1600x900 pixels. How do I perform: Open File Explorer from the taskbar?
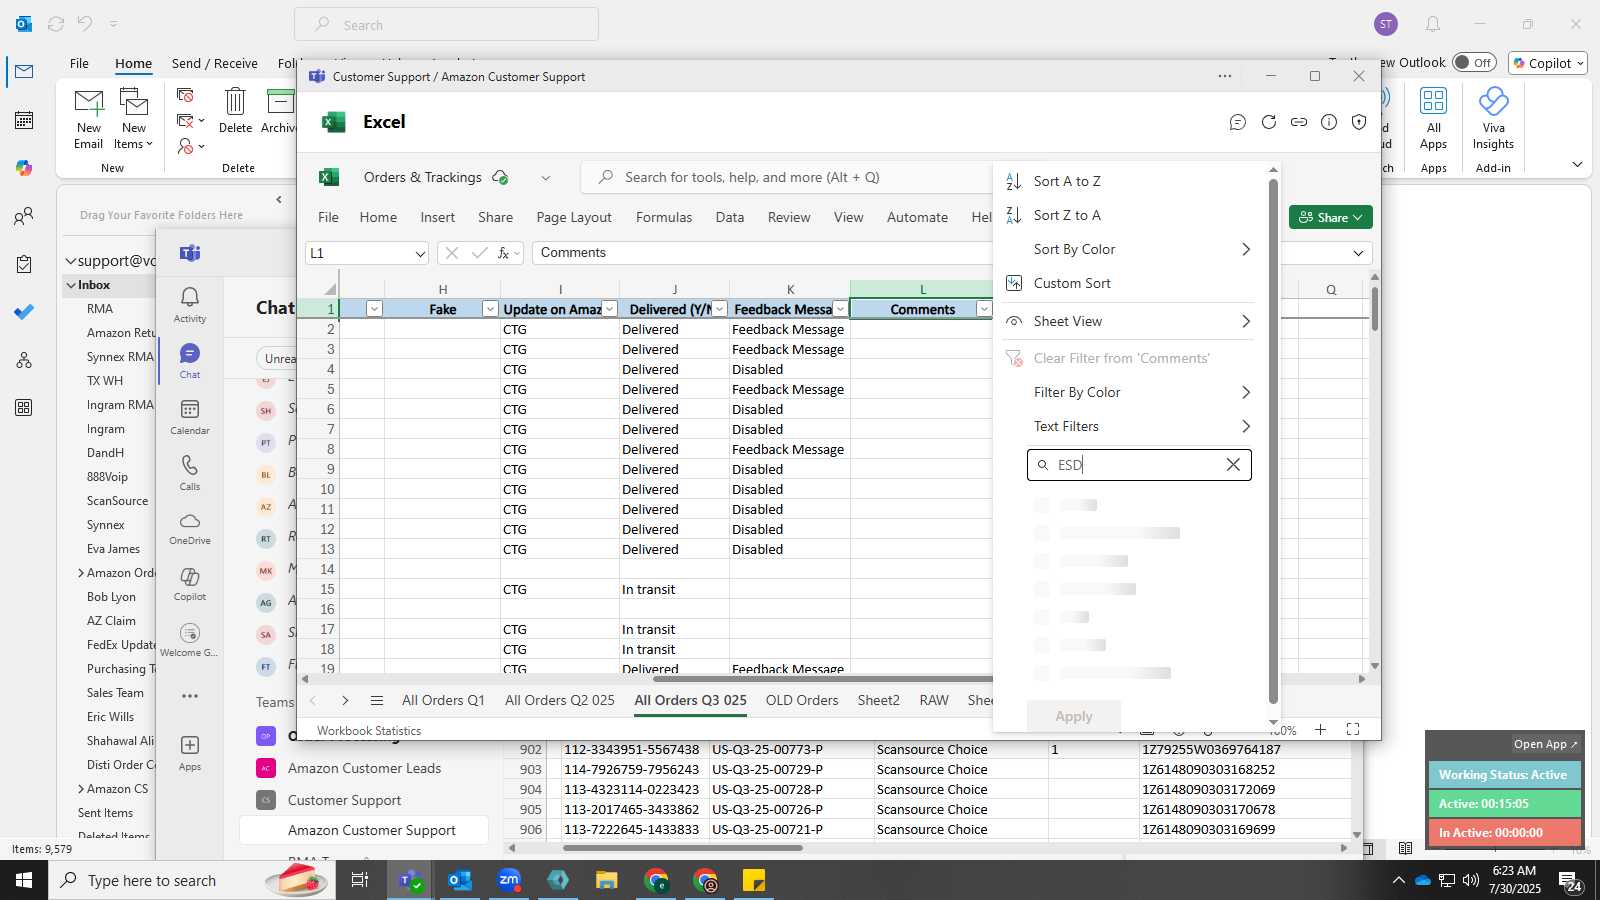tap(607, 880)
